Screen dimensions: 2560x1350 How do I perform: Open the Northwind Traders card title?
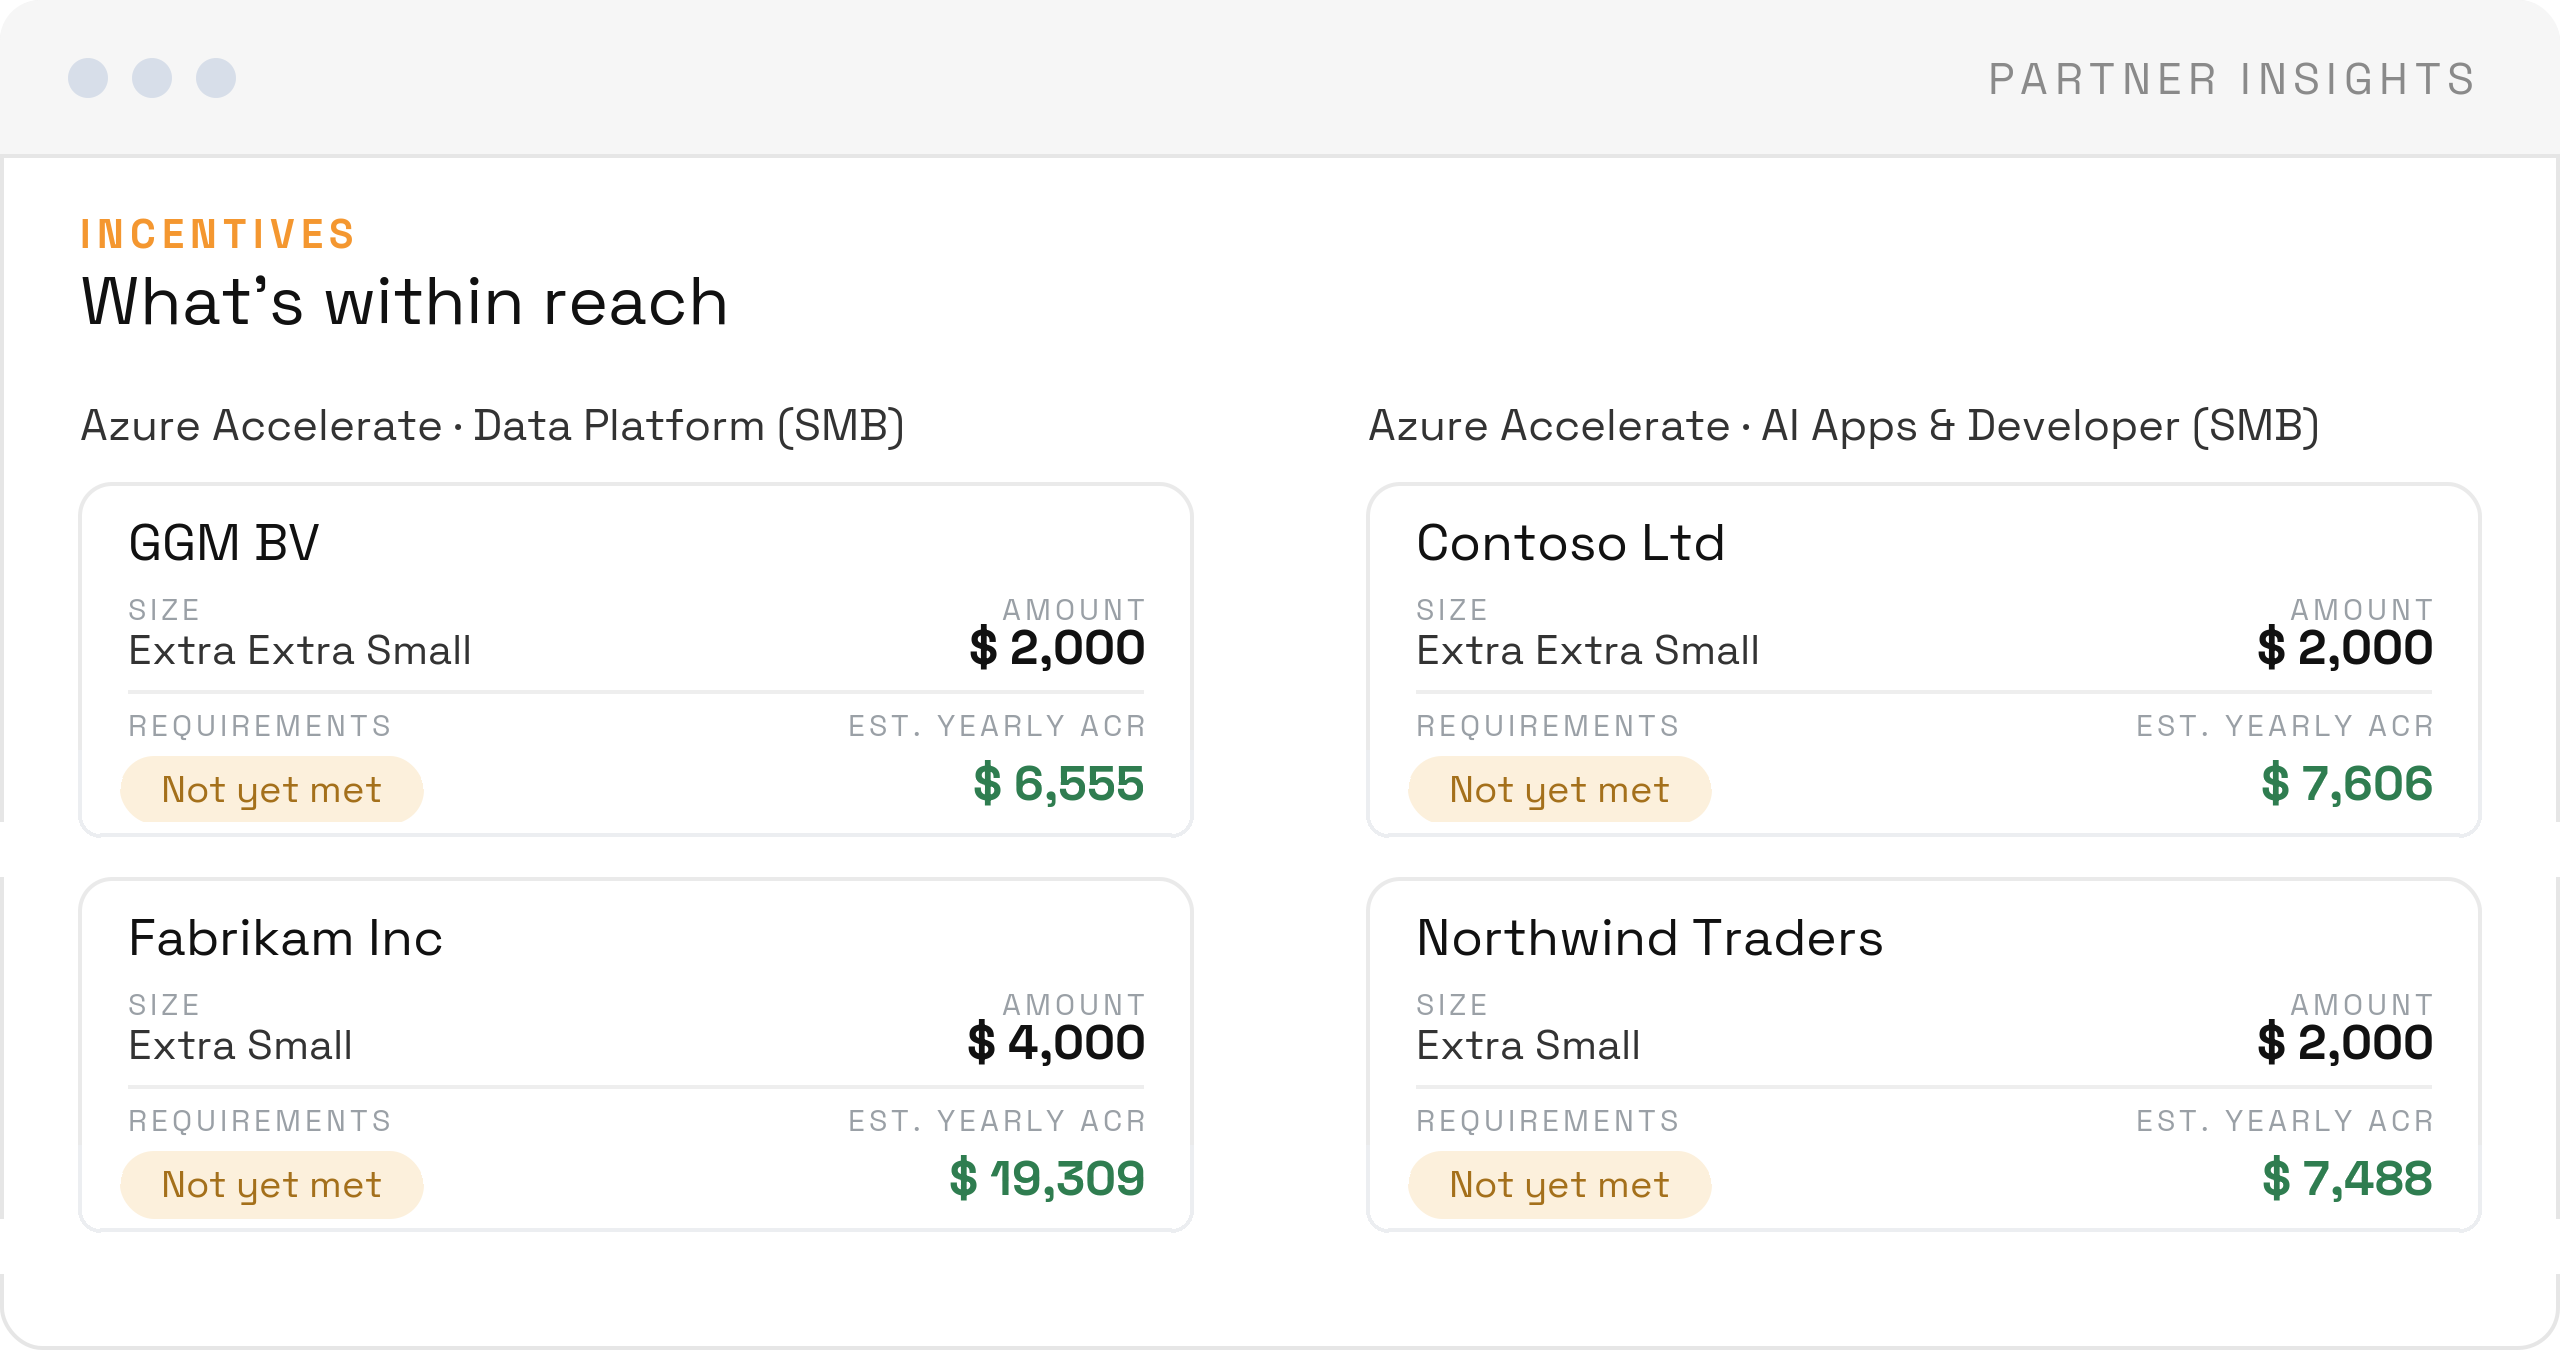[x=1650, y=938]
